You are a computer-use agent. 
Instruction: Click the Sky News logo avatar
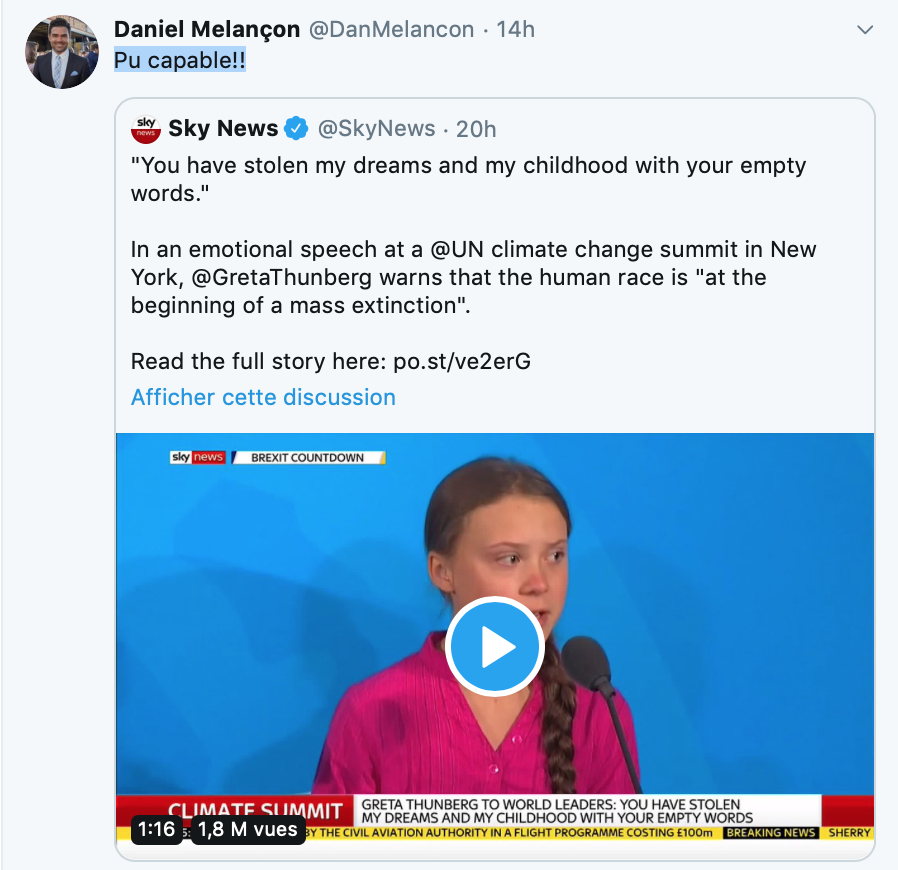146,128
